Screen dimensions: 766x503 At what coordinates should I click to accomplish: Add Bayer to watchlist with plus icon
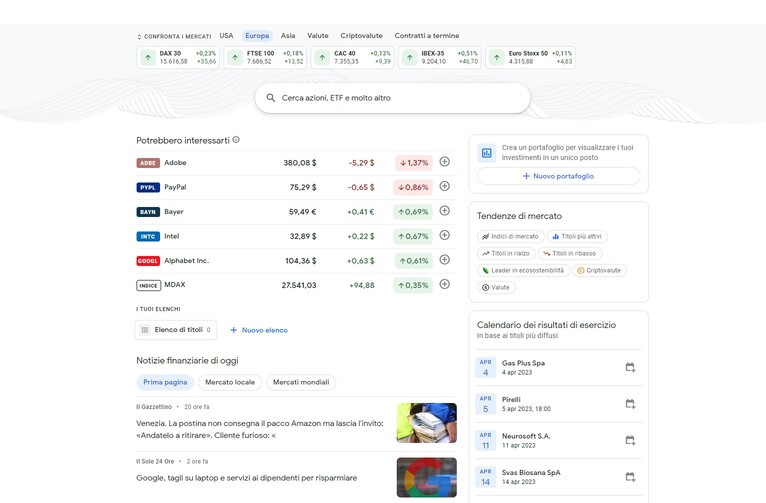[444, 210]
